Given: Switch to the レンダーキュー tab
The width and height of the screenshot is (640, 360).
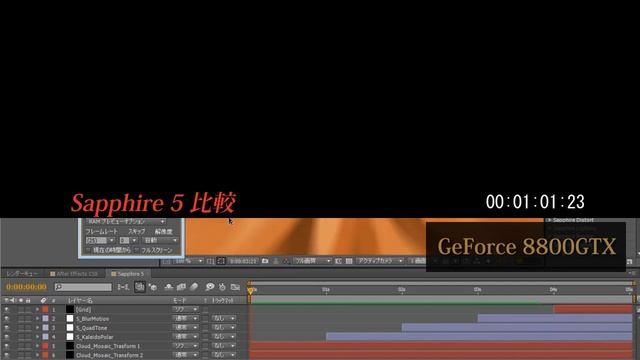Looking at the screenshot, I should tap(22, 274).
